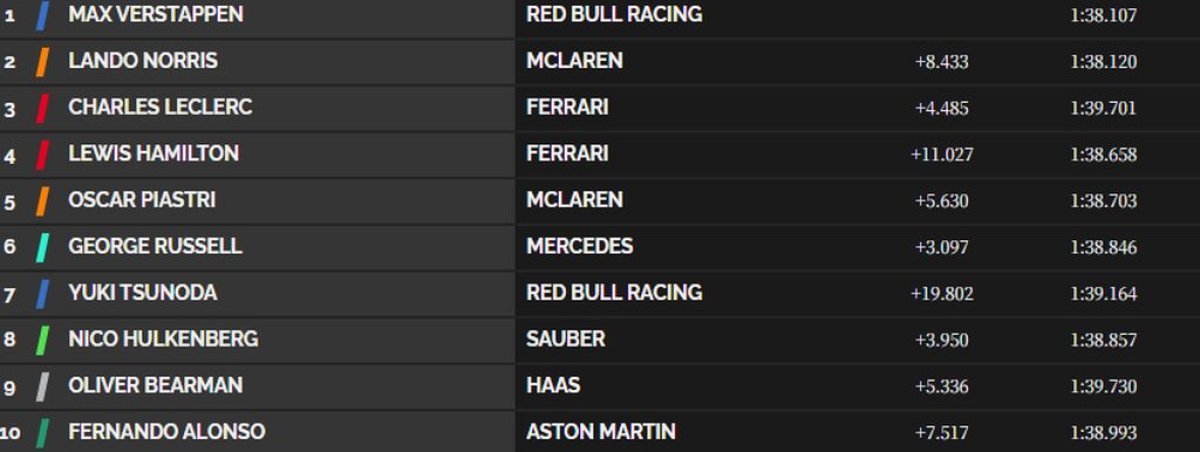This screenshot has width=1200, height=452.
Task: Open Max Verstappen's driver name
Action: coord(155,15)
